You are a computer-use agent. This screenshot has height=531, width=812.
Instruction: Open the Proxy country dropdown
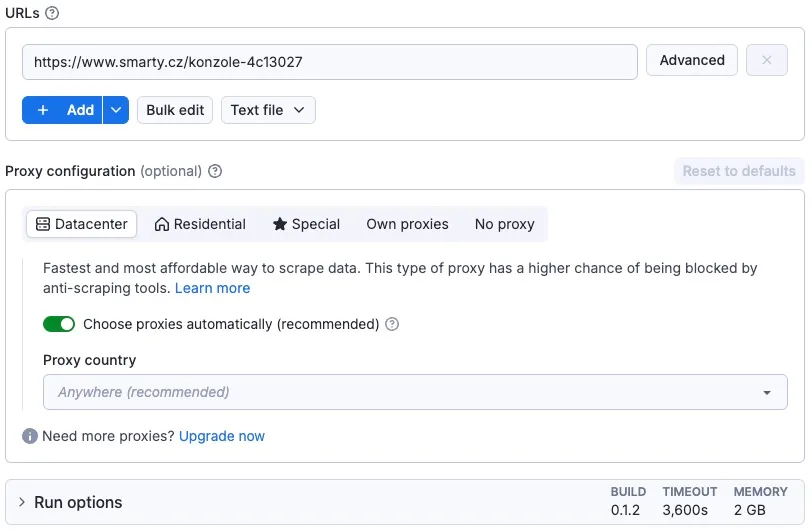pos(415,392)
